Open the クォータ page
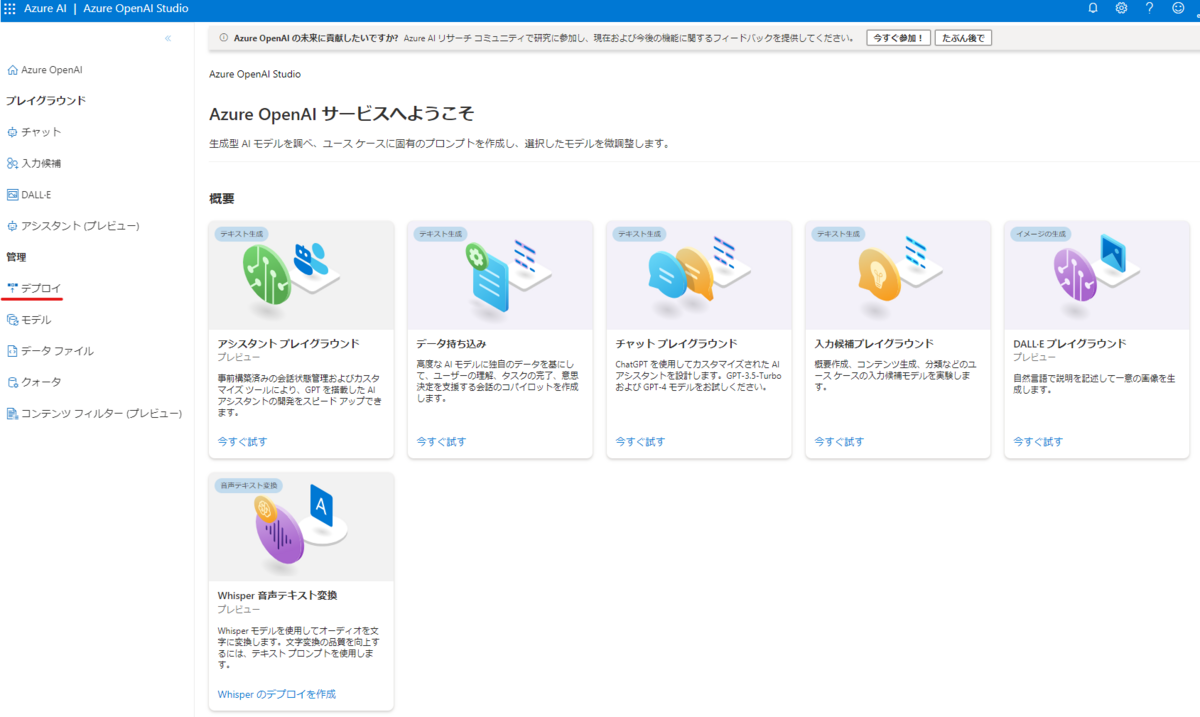The width and height of the screenshot is (1200, 717). tap(43, 381)
